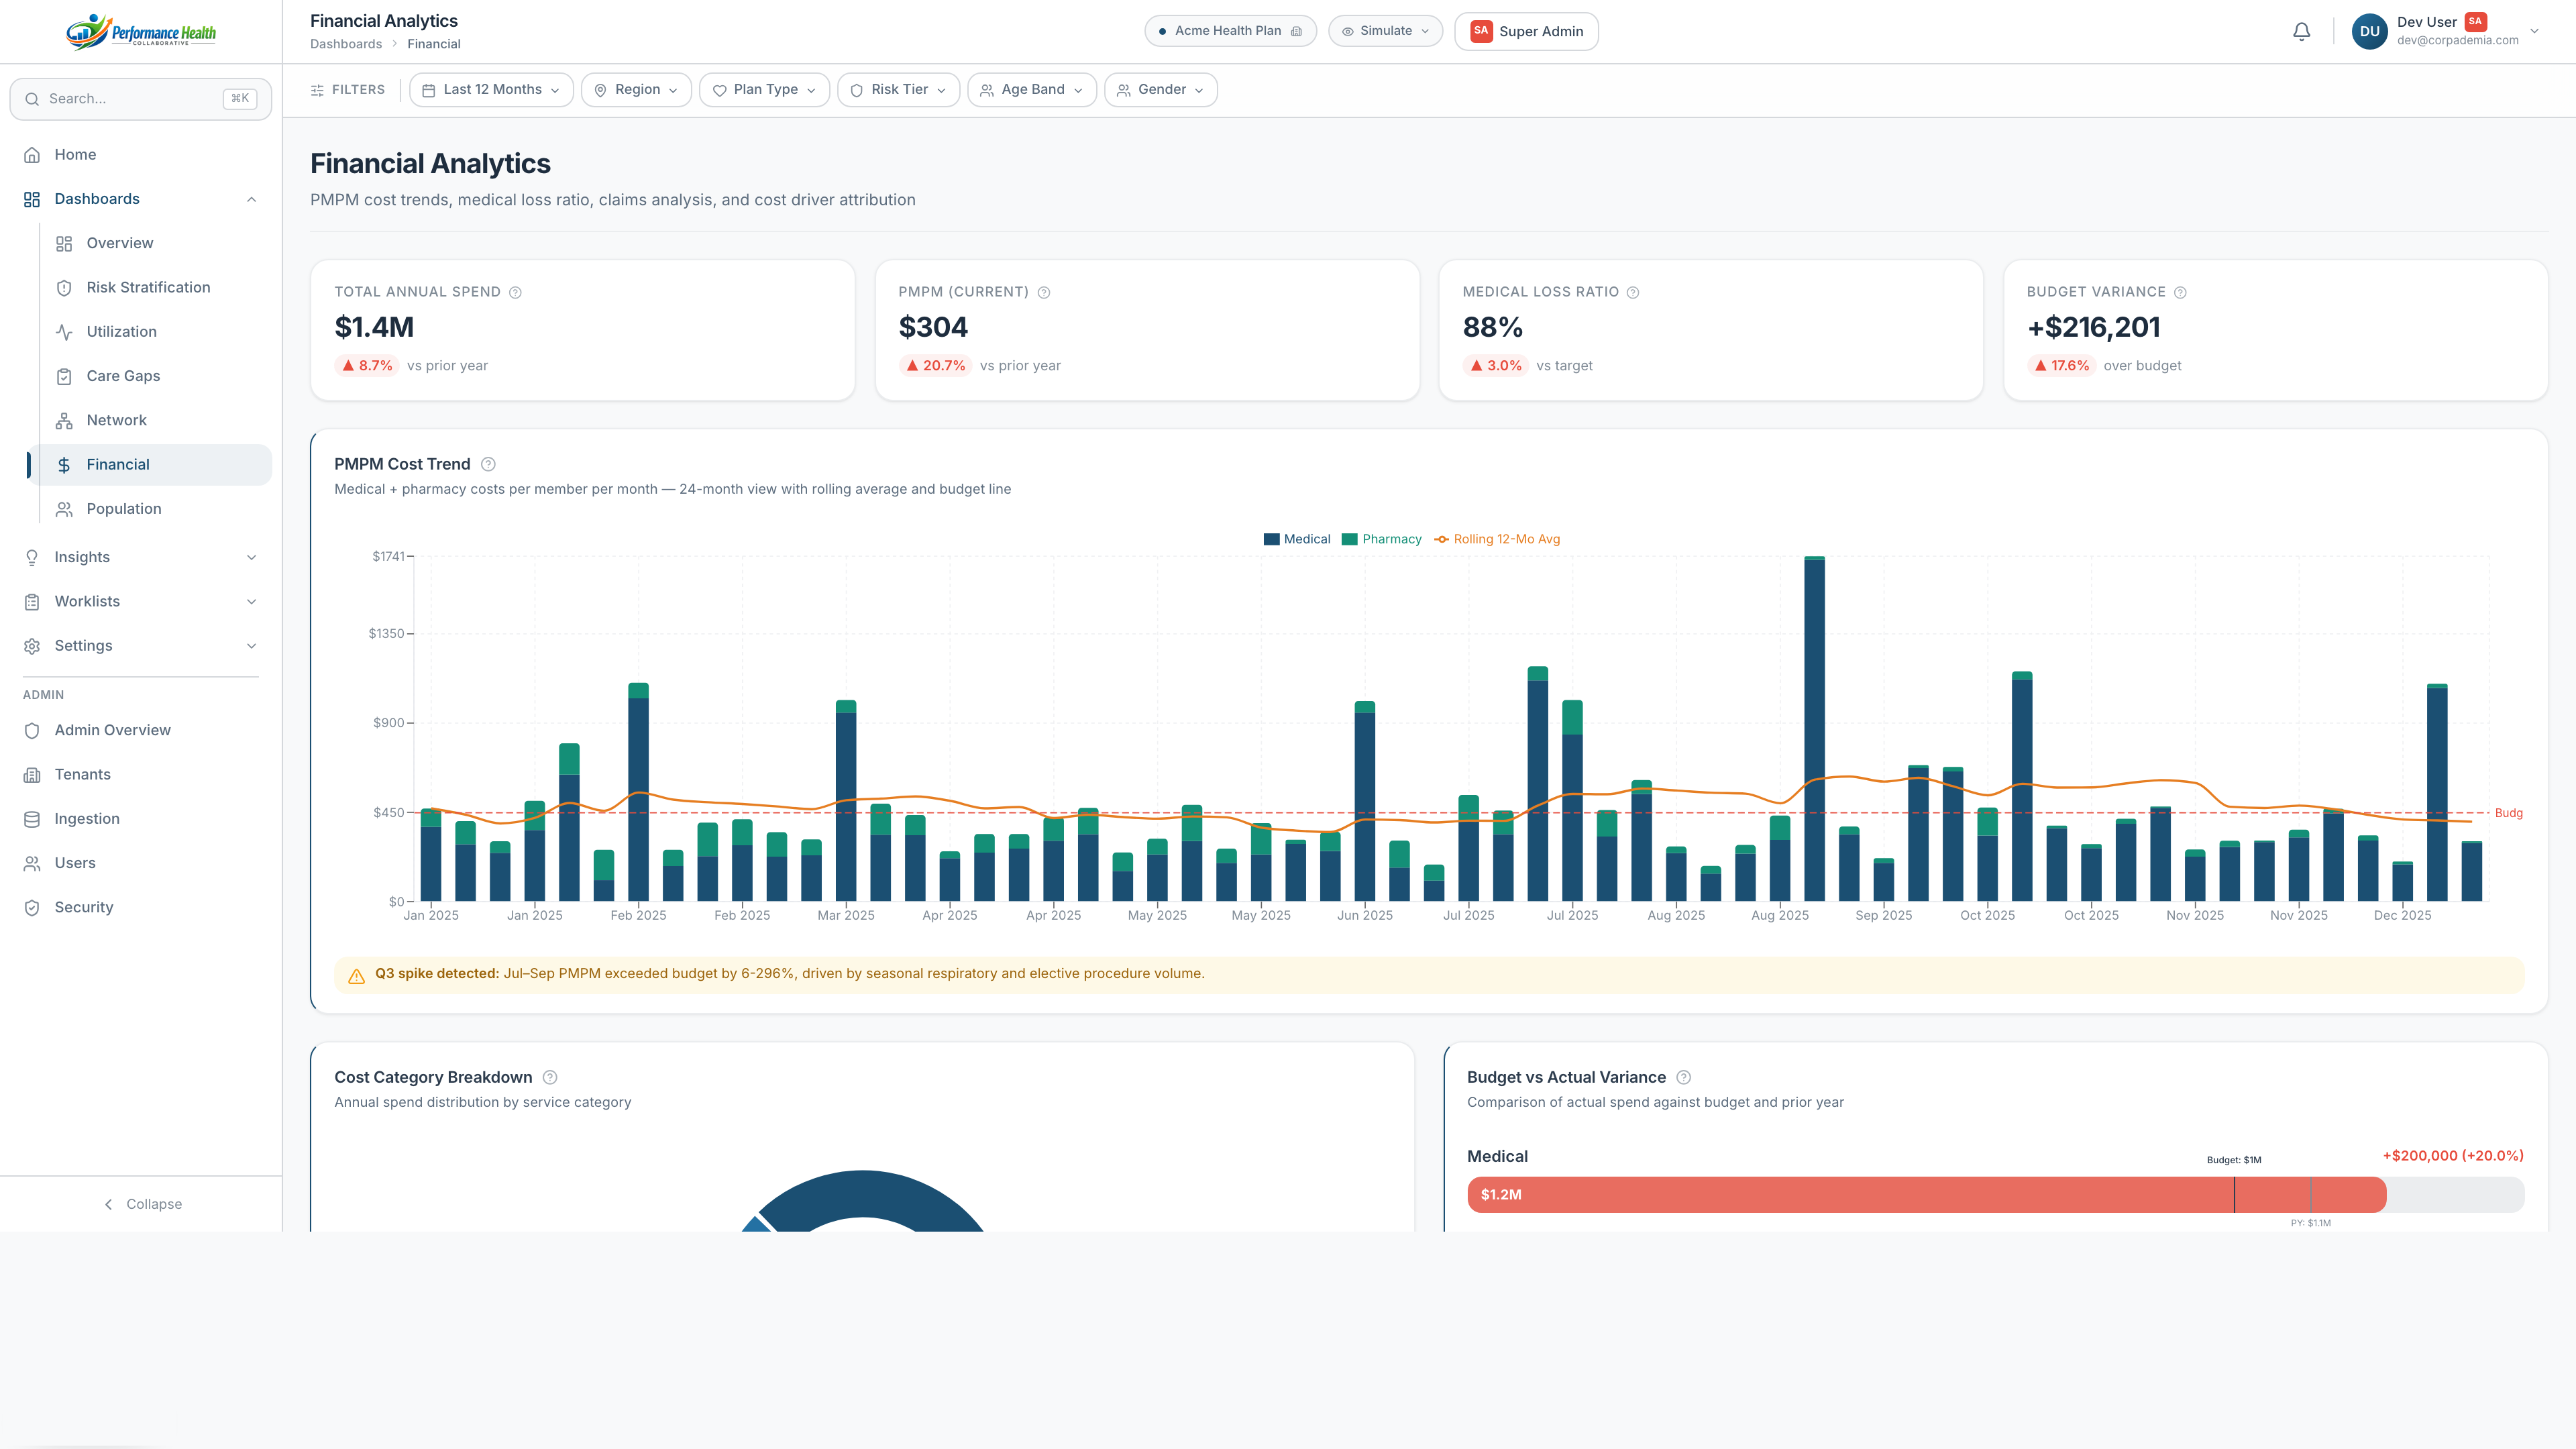Image resolution: width=2576 pixels, height=1449 pixels.
Task: Click the info icon next to Budget Variance
Action: click(x=2180, y=292)
